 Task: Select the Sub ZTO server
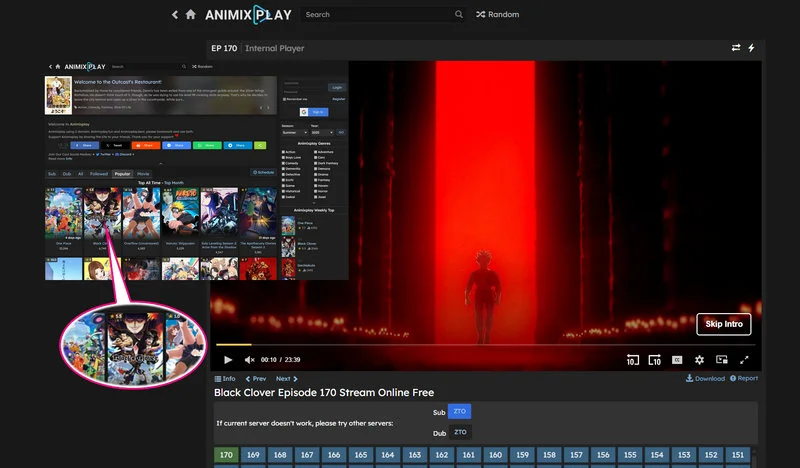pyautogui.click(x=459, y=411)
